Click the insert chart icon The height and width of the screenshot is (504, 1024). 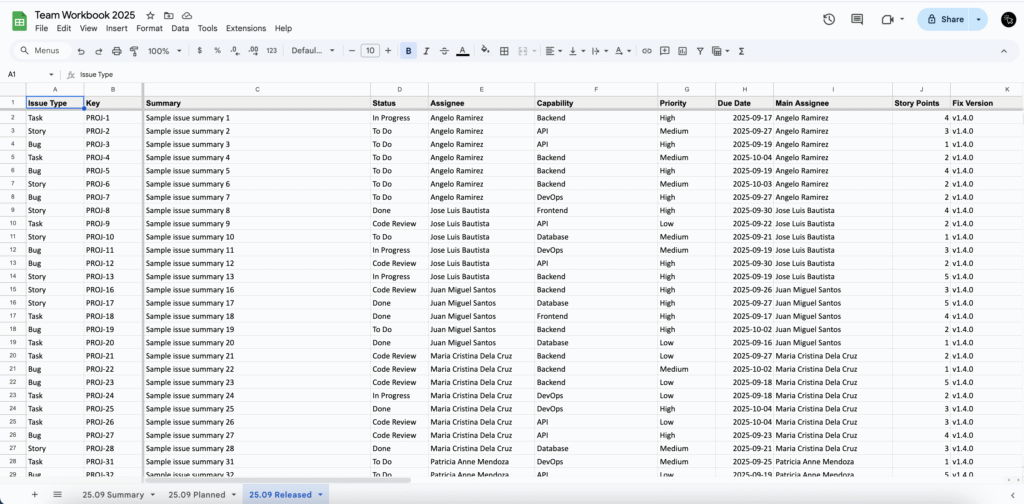point(681,51)
